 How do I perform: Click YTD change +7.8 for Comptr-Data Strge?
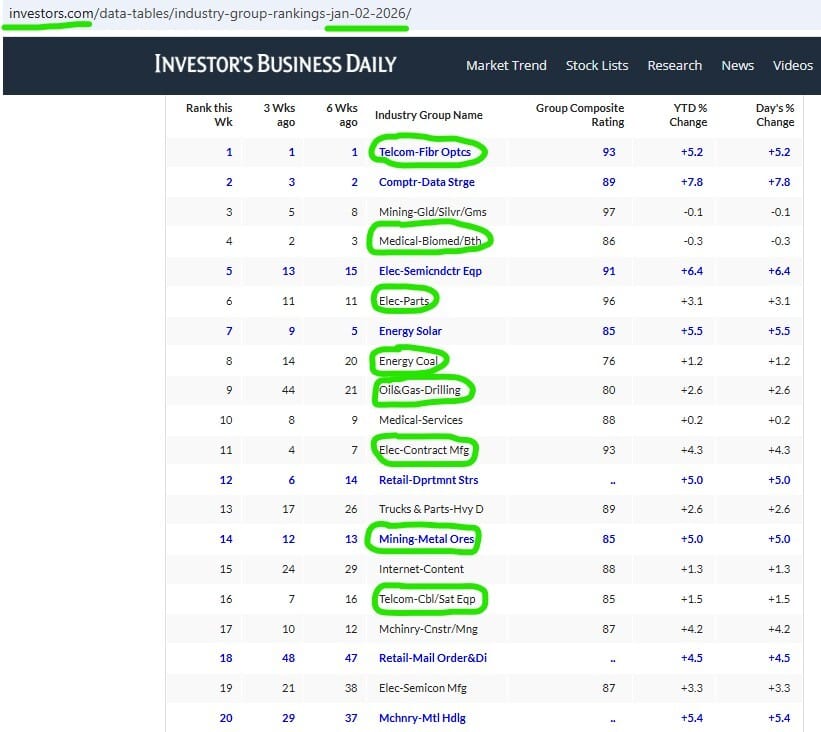pos(692,182)
